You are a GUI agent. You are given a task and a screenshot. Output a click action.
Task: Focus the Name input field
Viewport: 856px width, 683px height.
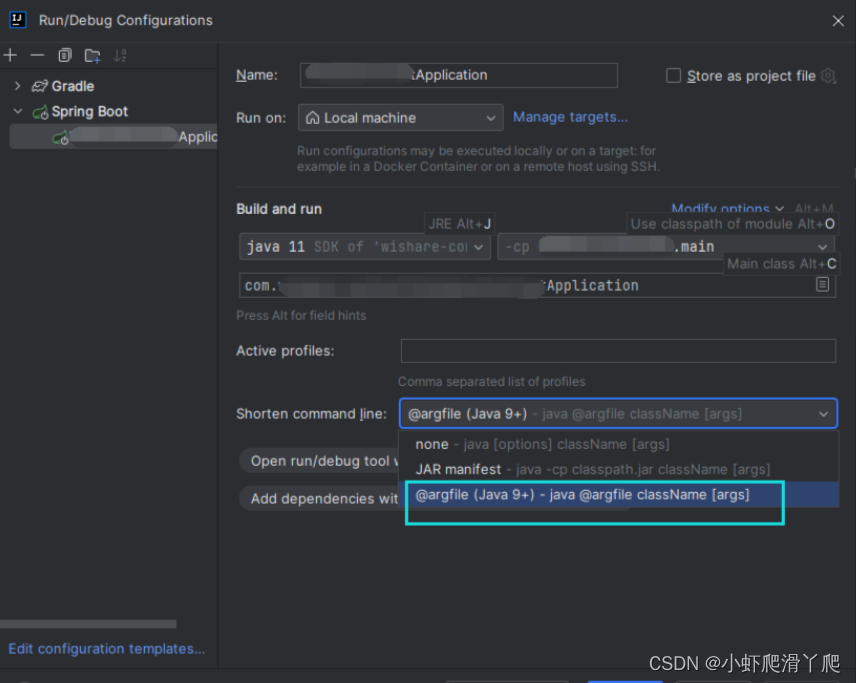point(459,75)
